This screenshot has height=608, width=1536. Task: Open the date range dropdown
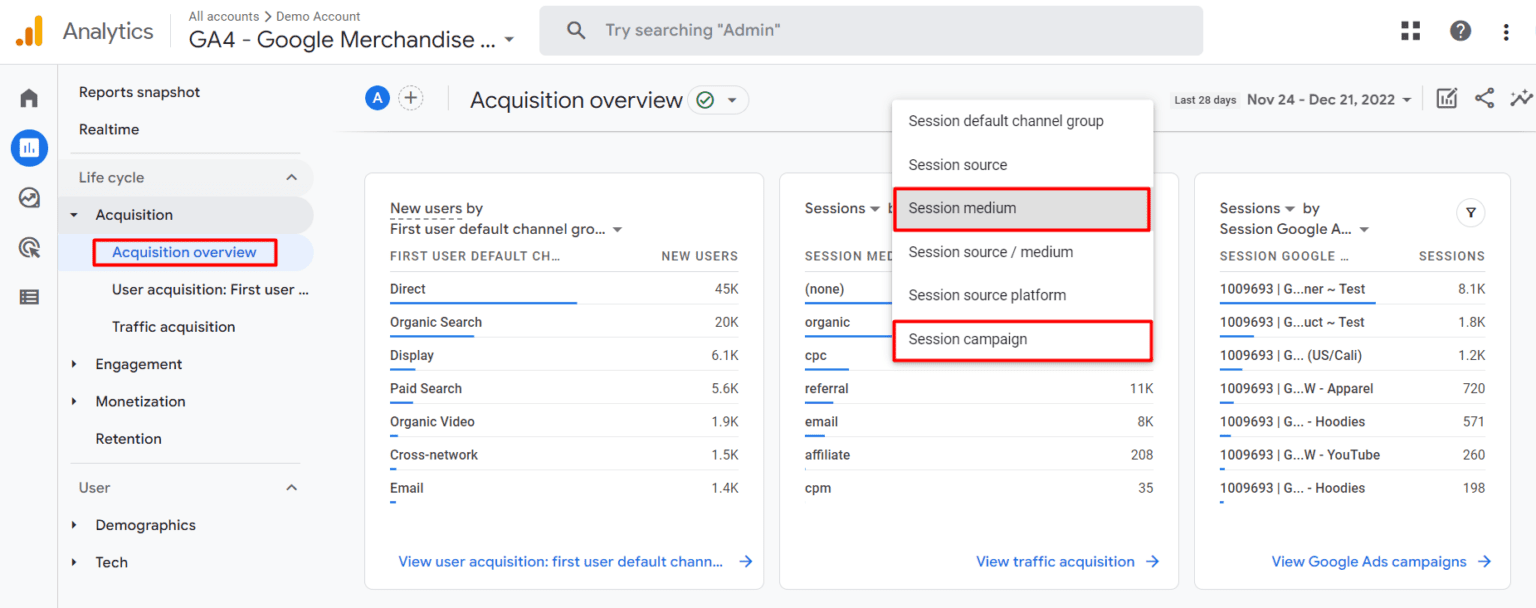(x=1329, y=100)
